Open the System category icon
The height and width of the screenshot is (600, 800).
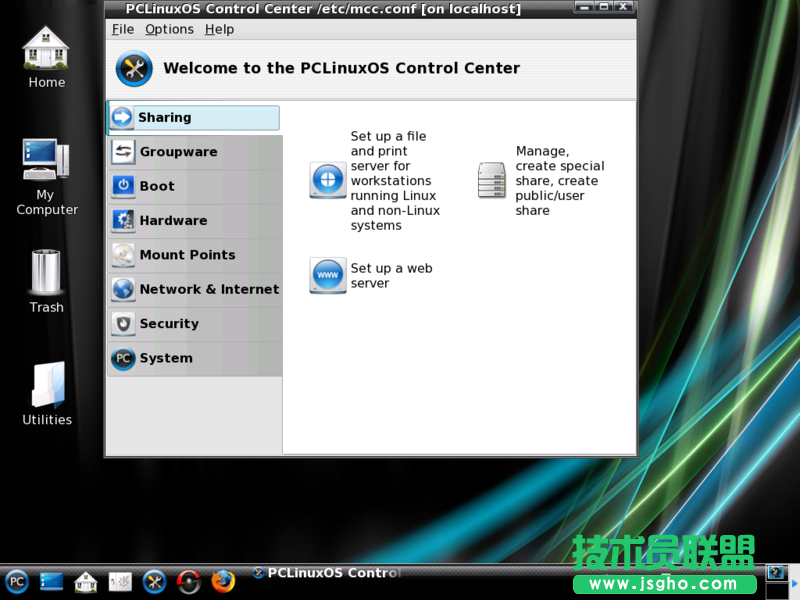123,359
